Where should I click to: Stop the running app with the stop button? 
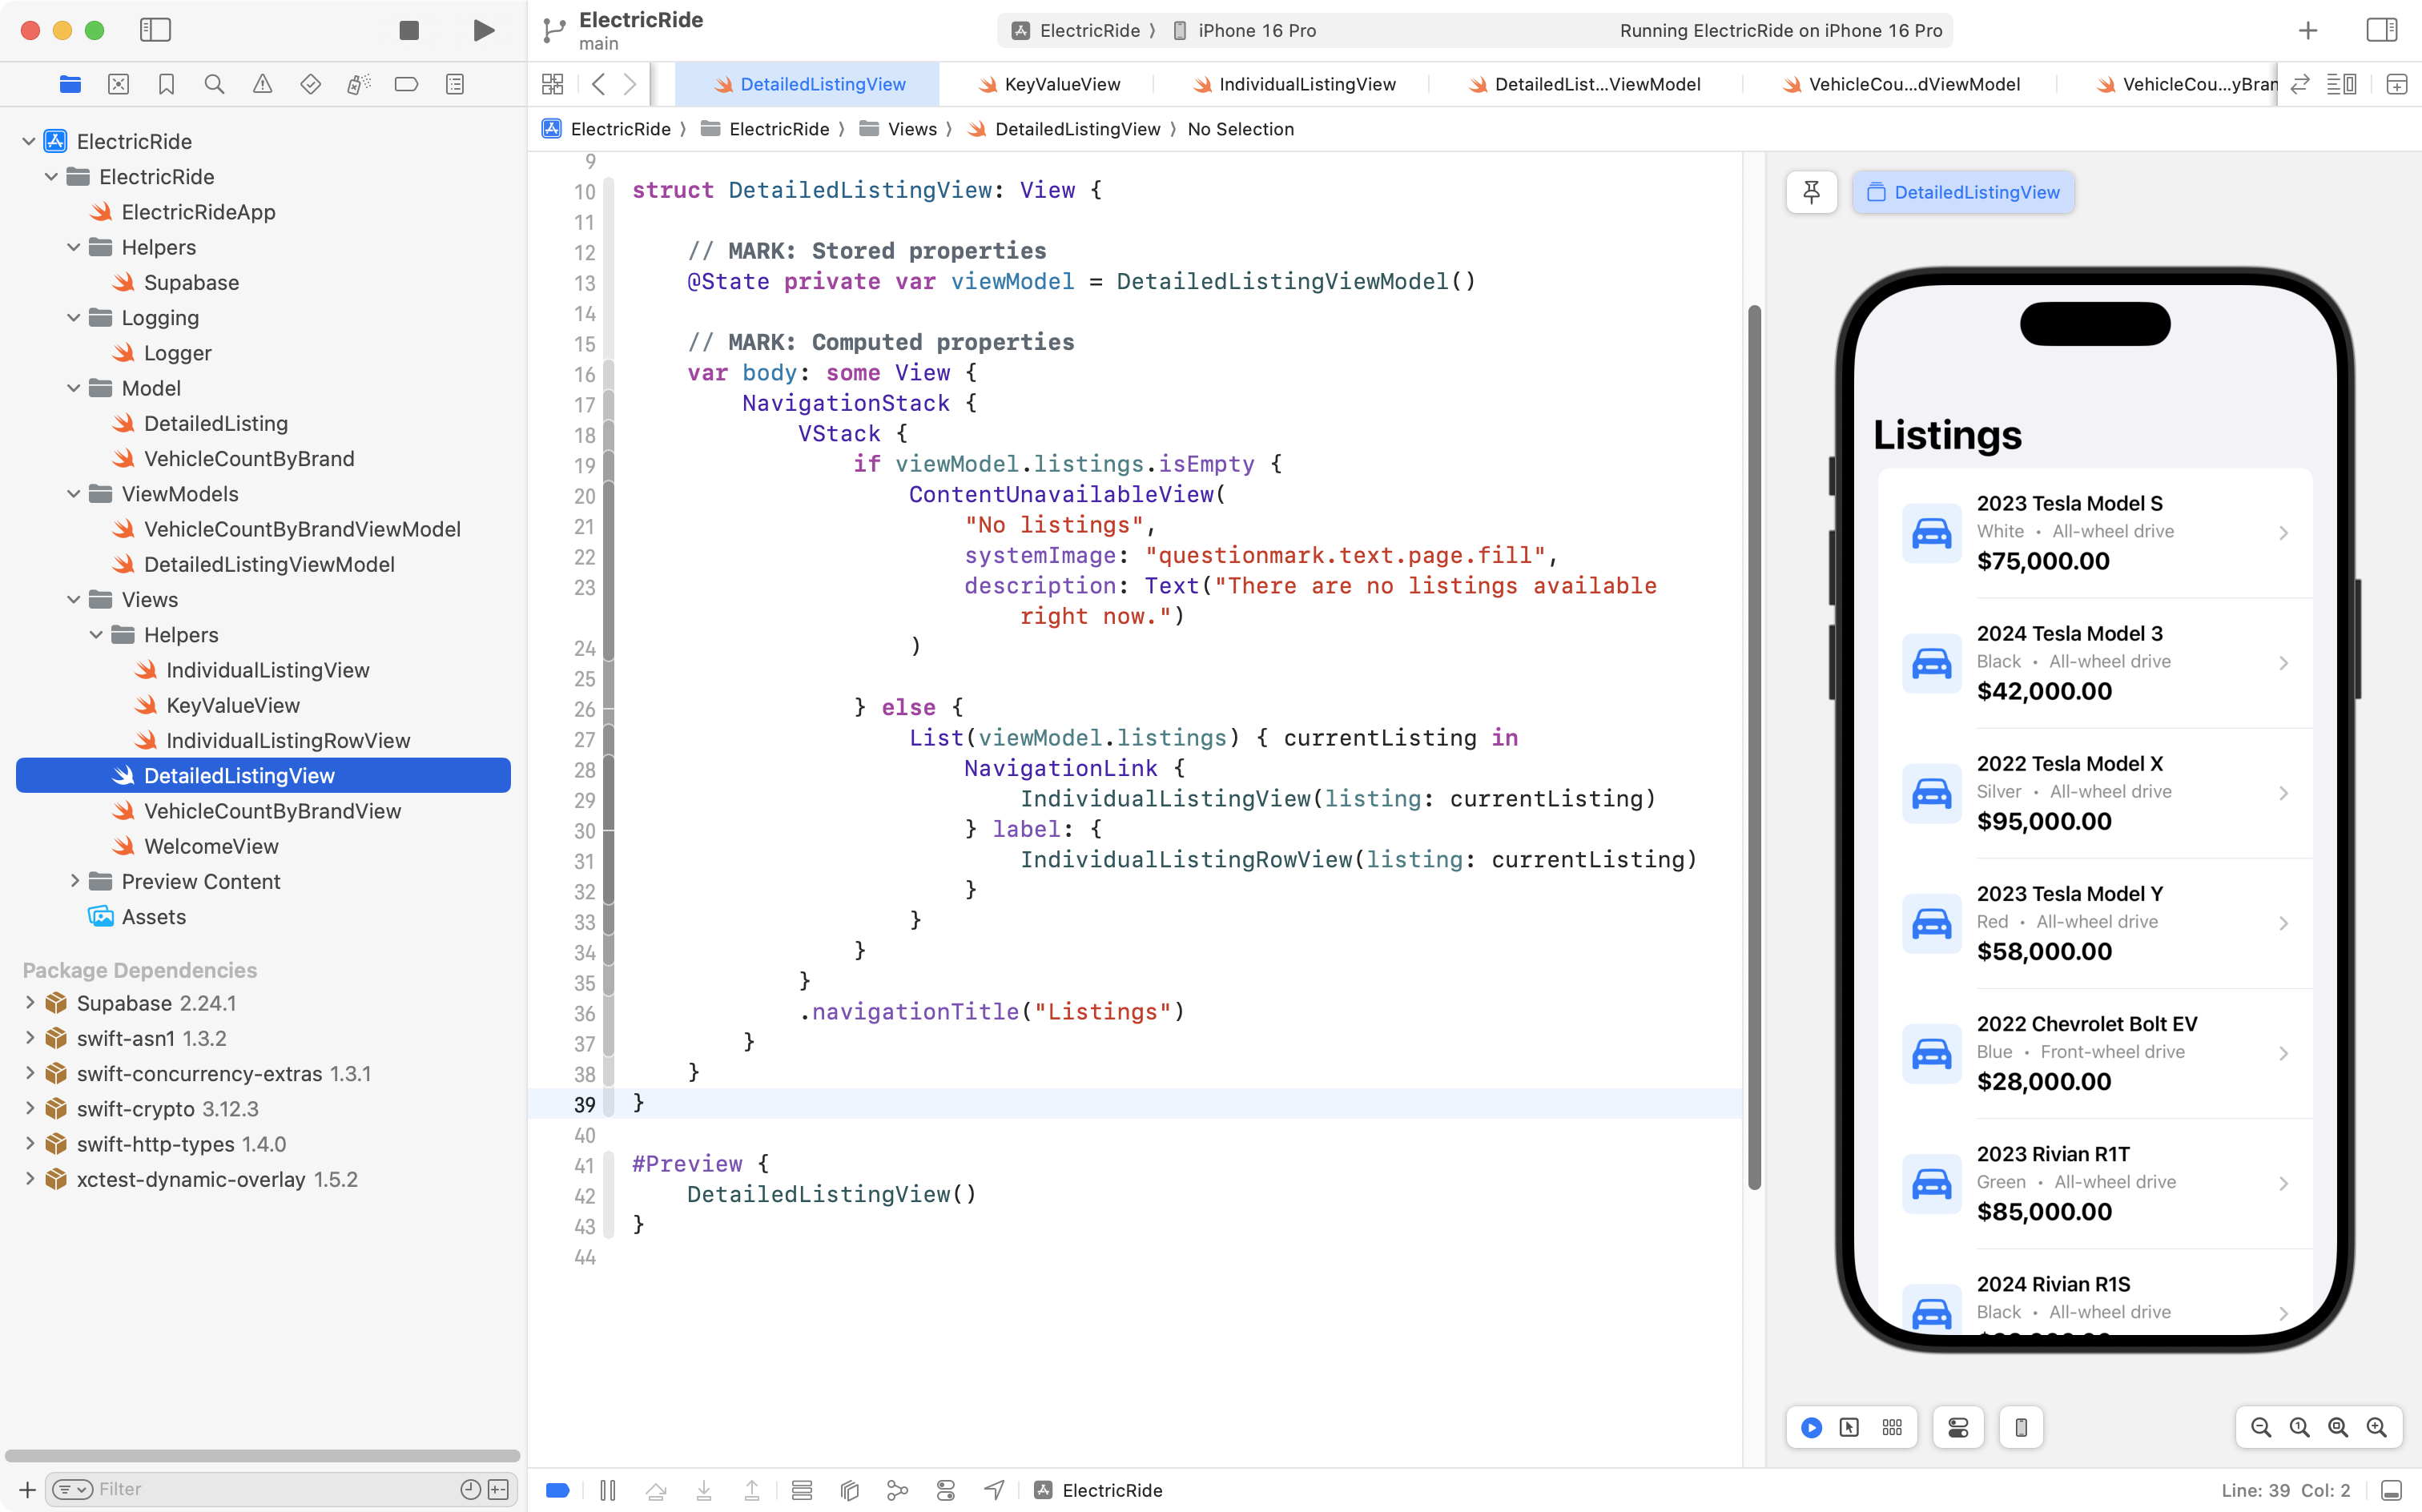coord(408,30)
